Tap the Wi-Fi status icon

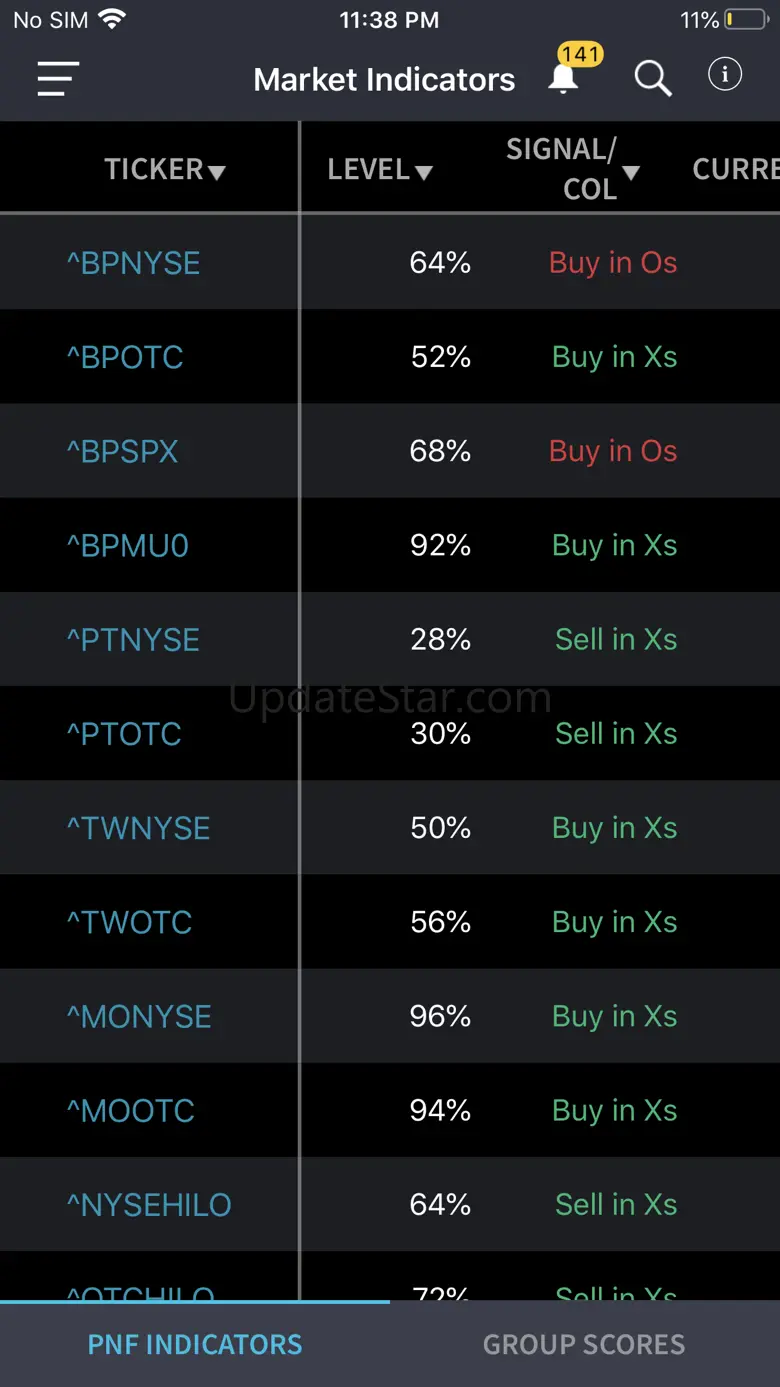(112, 19)
